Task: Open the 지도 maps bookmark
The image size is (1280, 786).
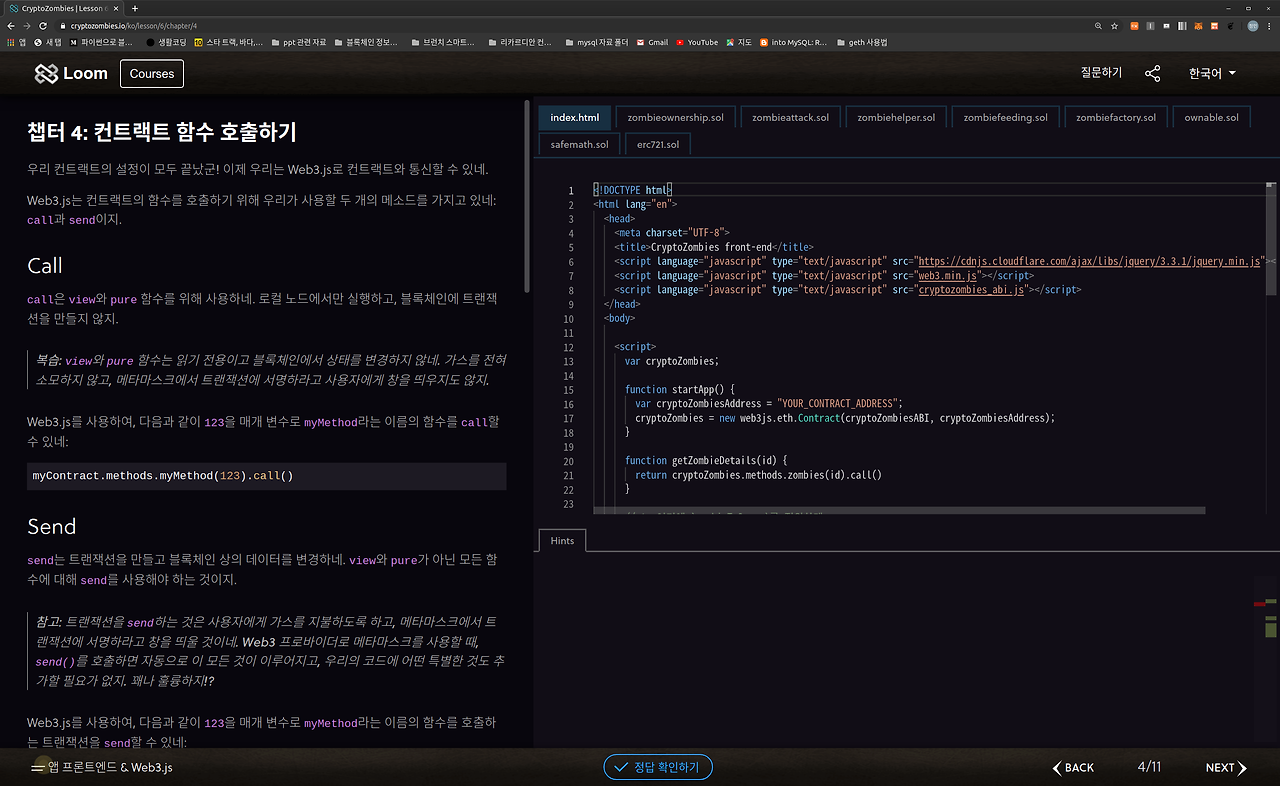Action: pos(739,42)
